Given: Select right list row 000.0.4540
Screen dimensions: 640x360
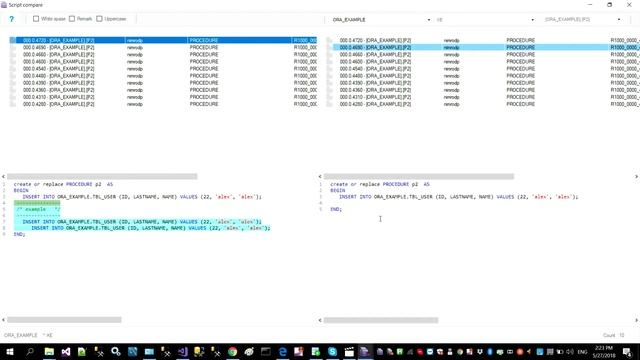Looking at the screenshot, I should pyautogui.click(x=483, y=69).
